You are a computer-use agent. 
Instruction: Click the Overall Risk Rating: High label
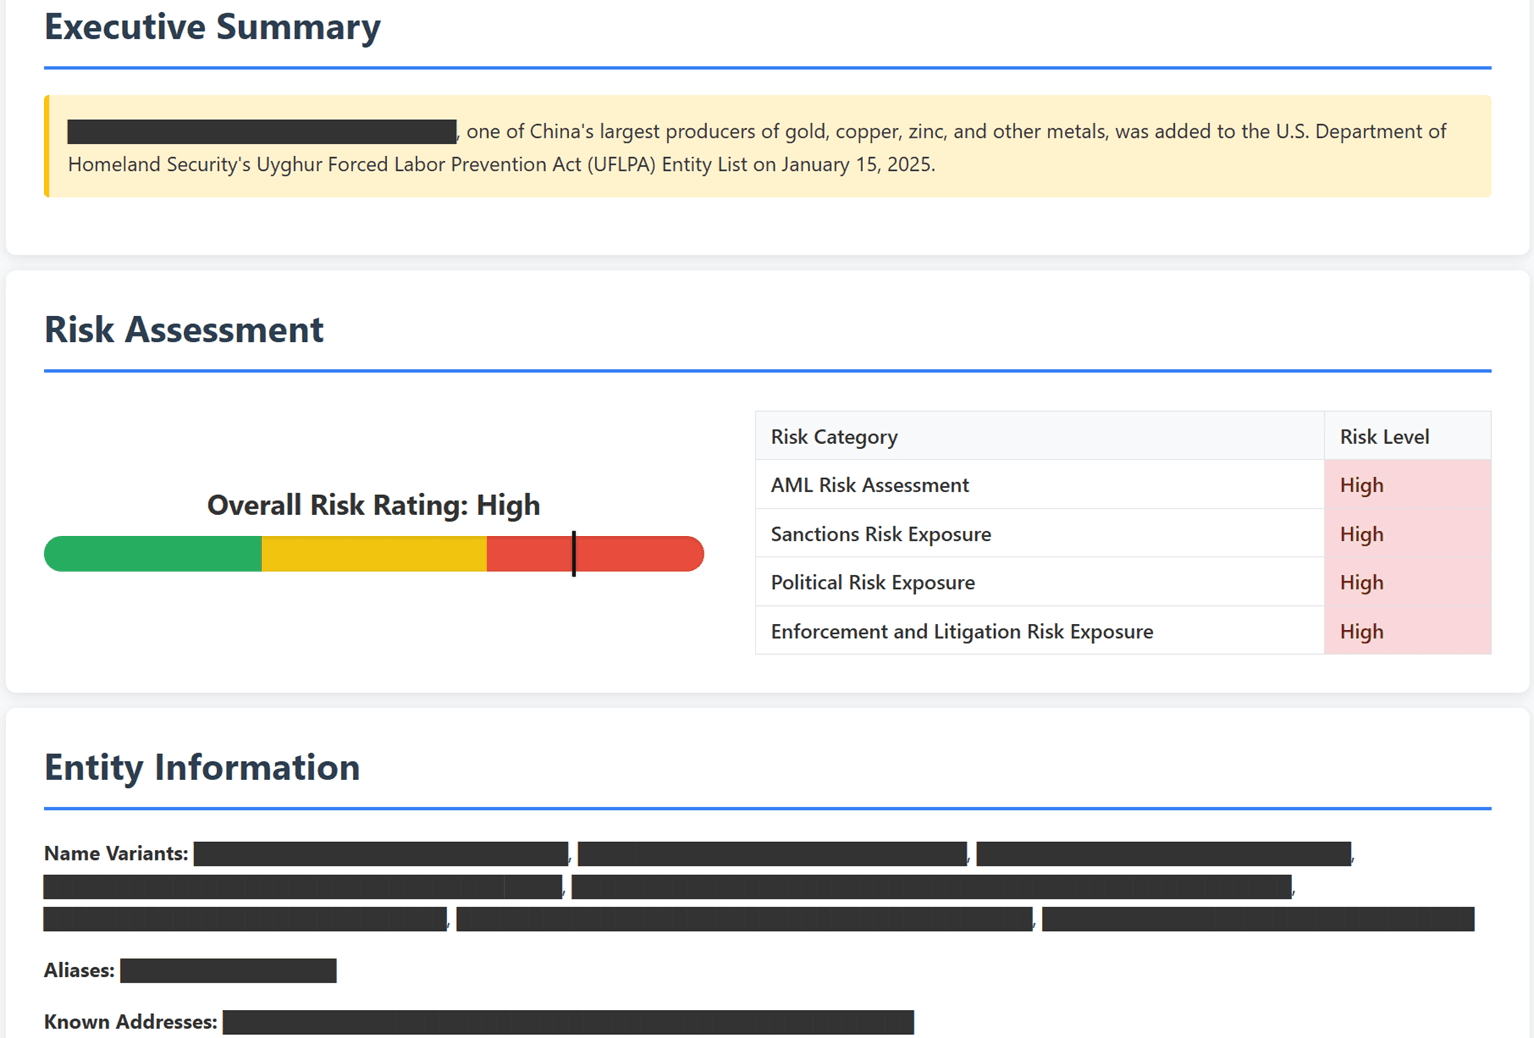pyautogui.click(x=373, y=505)
